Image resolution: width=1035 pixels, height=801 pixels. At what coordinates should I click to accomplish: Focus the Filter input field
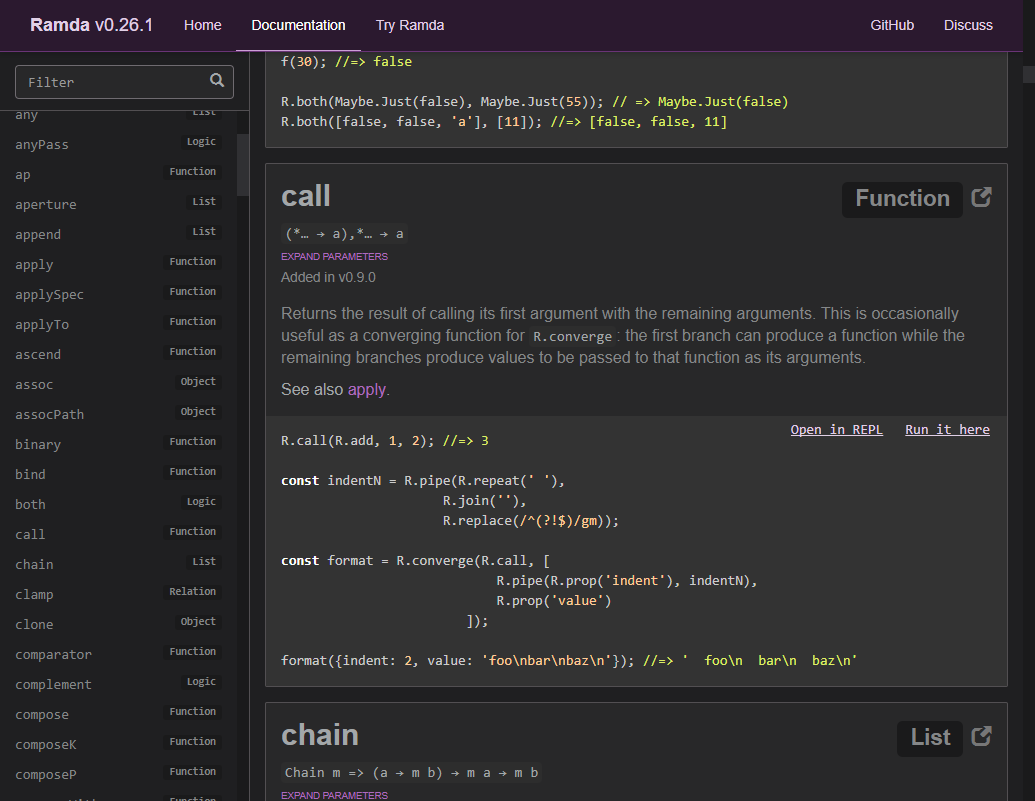[124, 82]
